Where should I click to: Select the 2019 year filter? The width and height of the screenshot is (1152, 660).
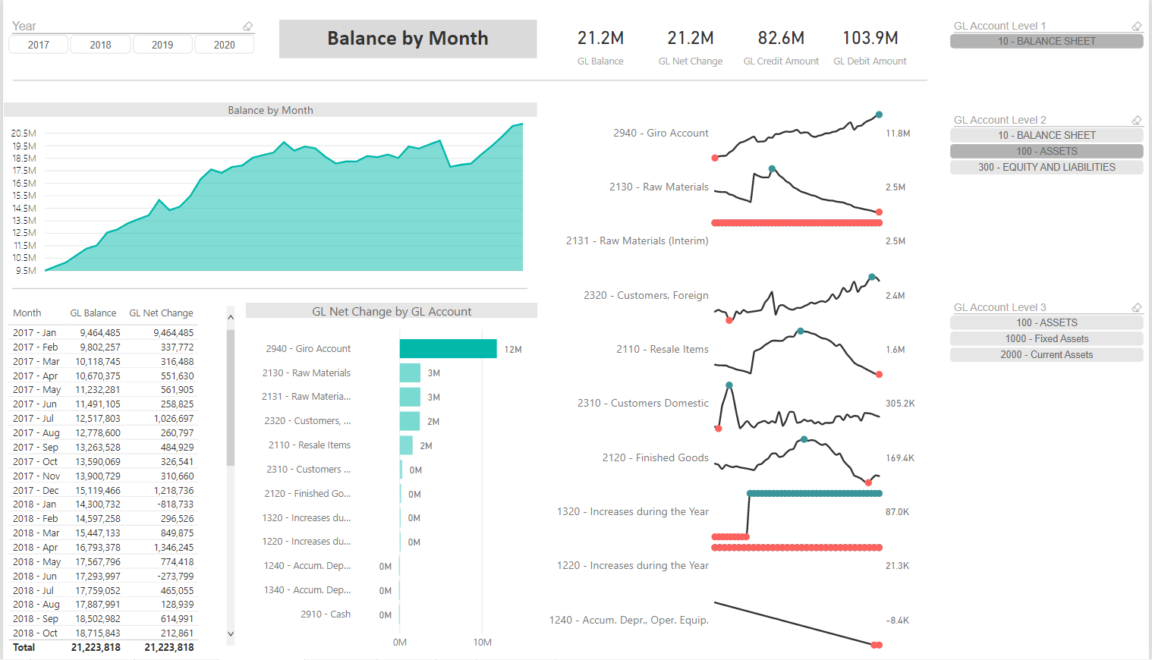click(x=162, y=44)
